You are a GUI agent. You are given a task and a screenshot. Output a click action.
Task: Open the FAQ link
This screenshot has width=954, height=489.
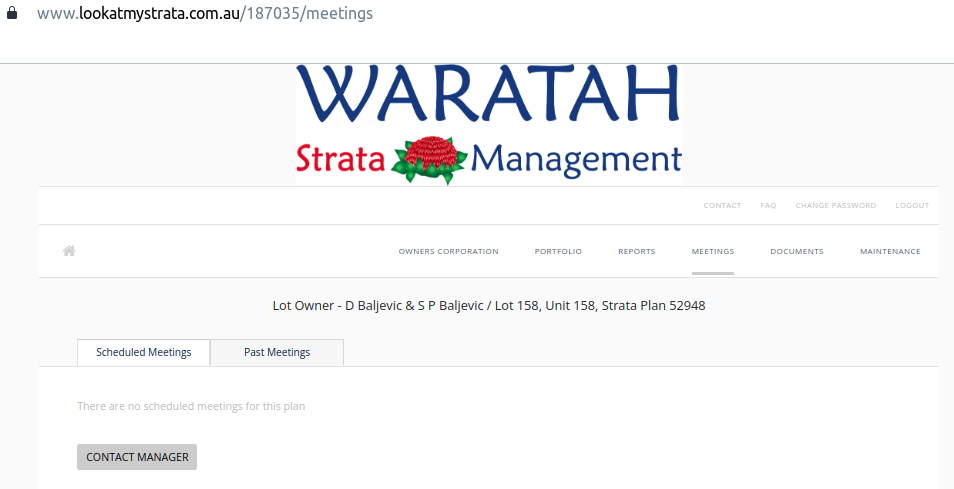coord(768,206)
